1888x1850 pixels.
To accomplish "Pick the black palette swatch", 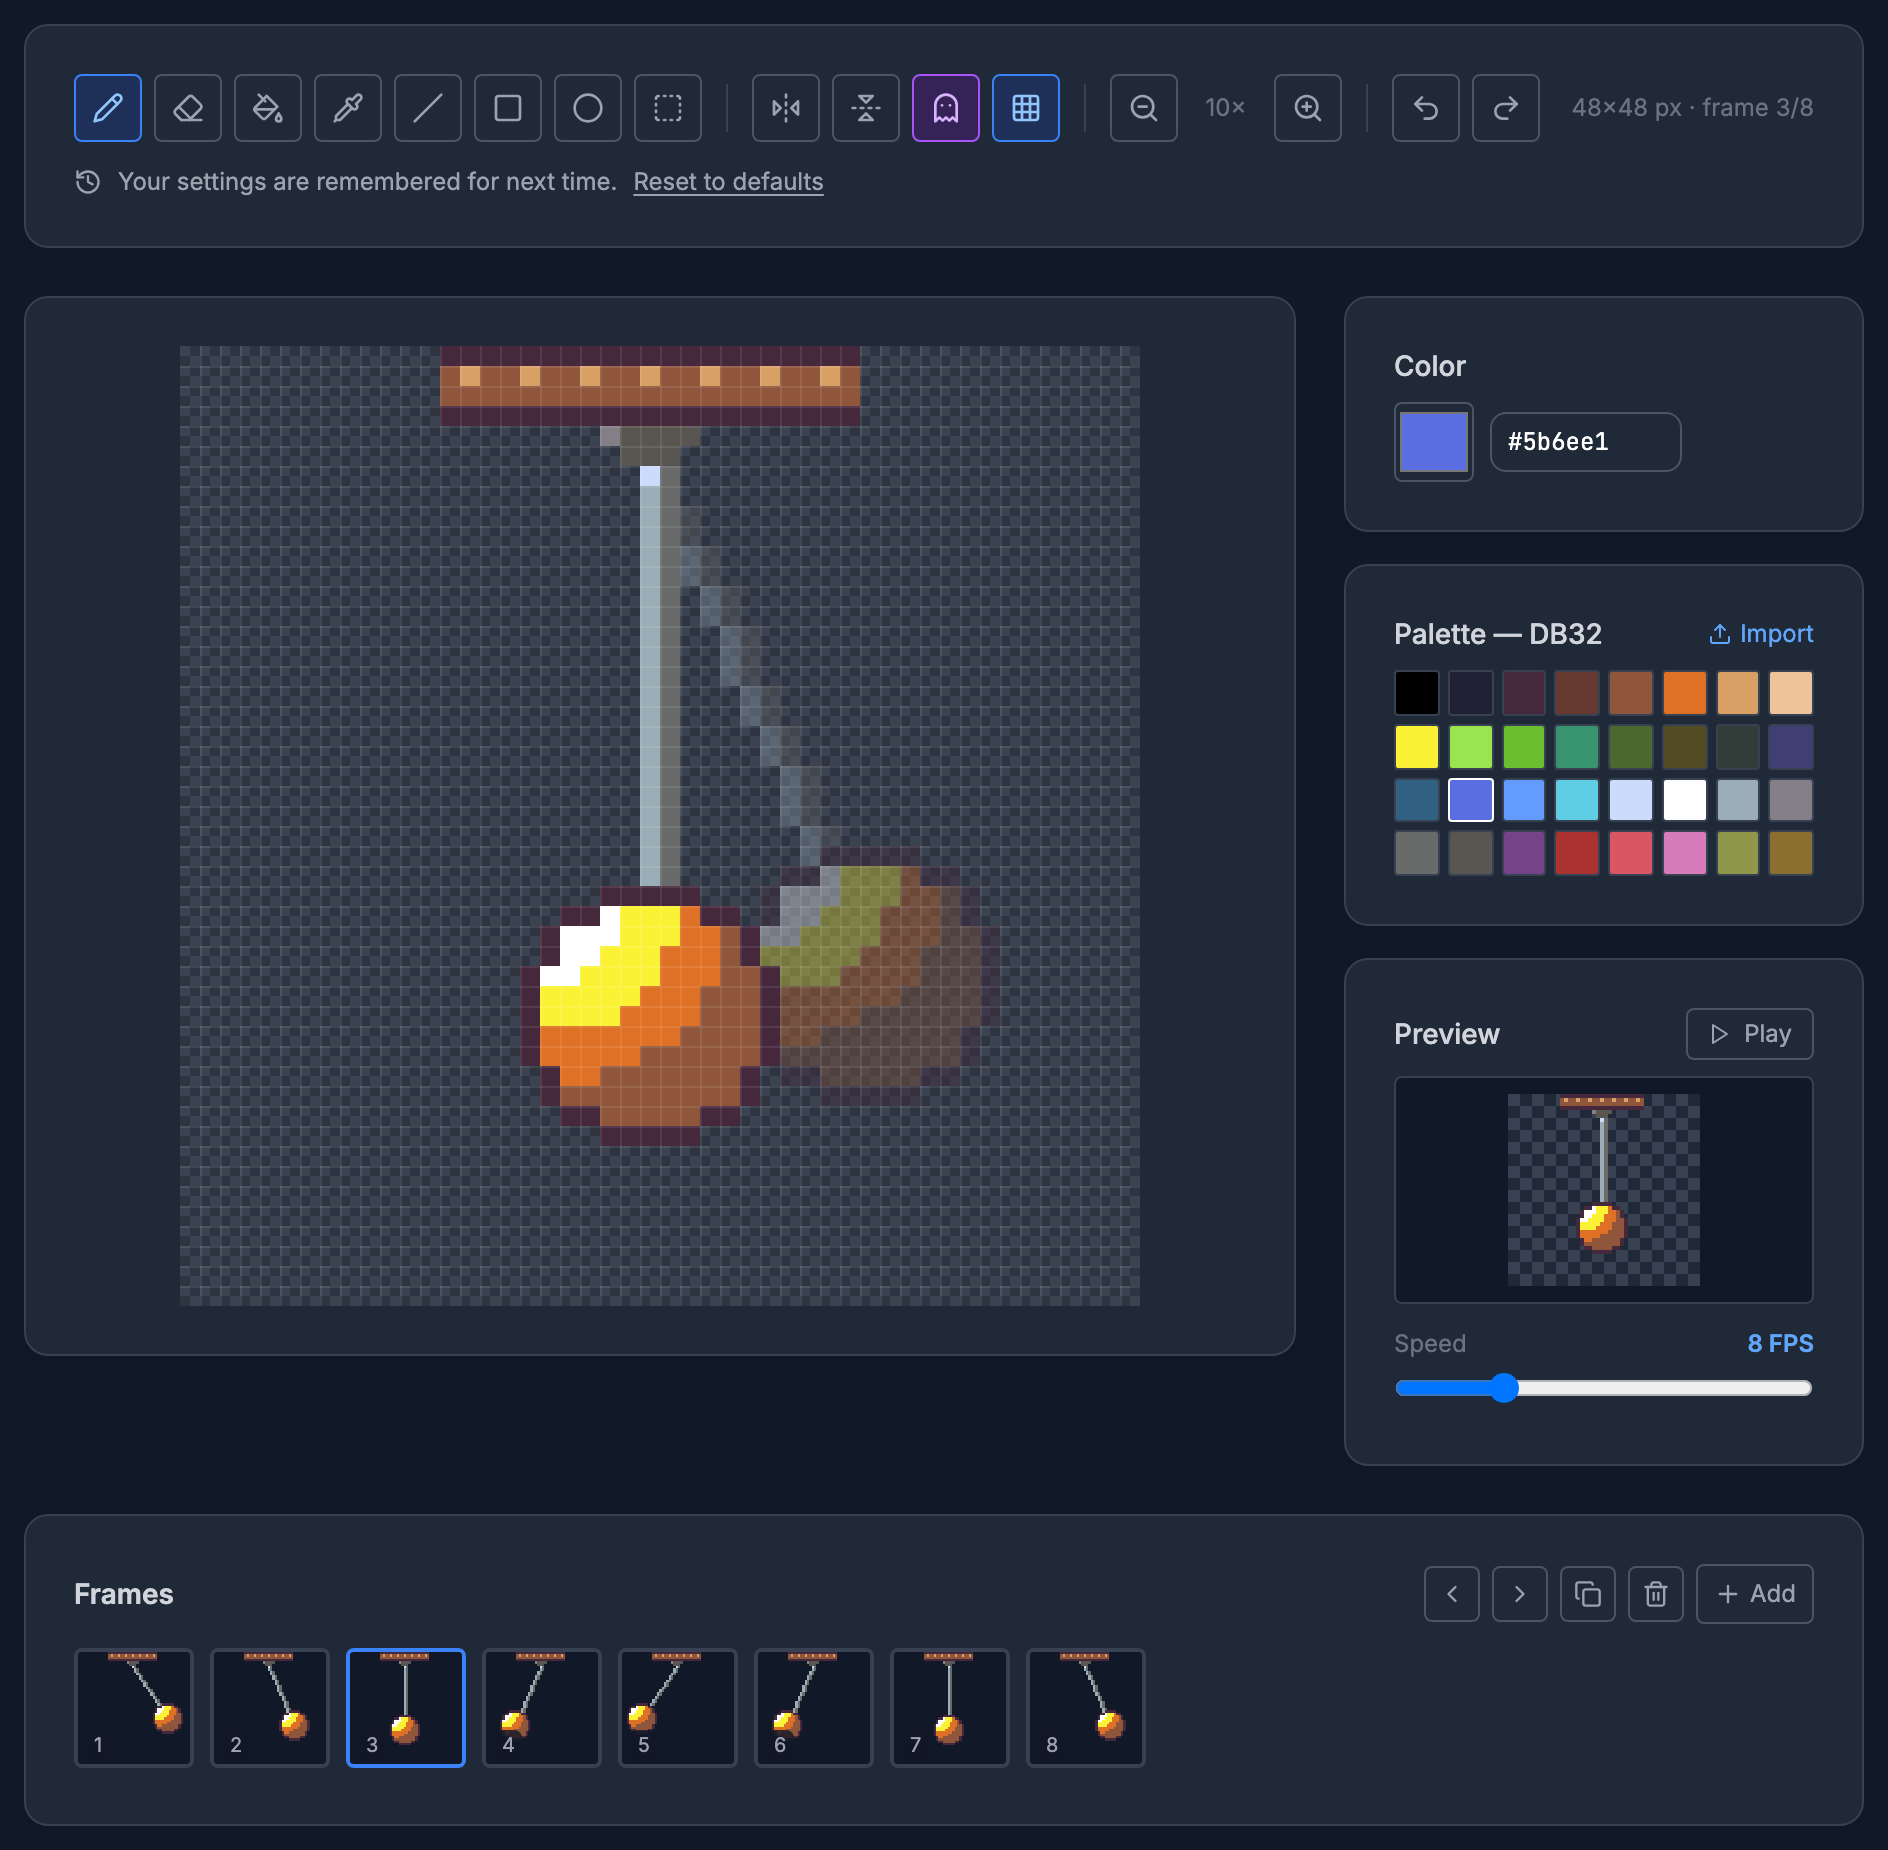I will pos(1417,693).
